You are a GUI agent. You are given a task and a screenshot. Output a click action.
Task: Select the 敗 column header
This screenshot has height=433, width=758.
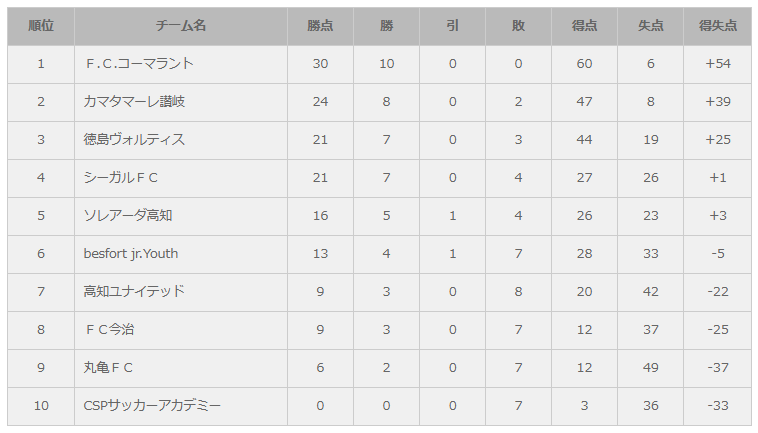[x=518, y=26]
